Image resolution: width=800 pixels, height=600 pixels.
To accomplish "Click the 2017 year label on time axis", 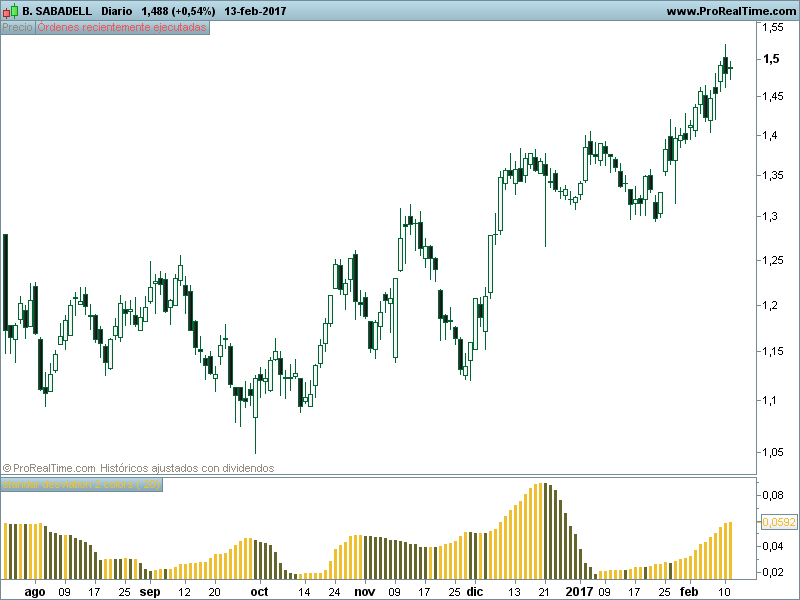I will [579, 592].
